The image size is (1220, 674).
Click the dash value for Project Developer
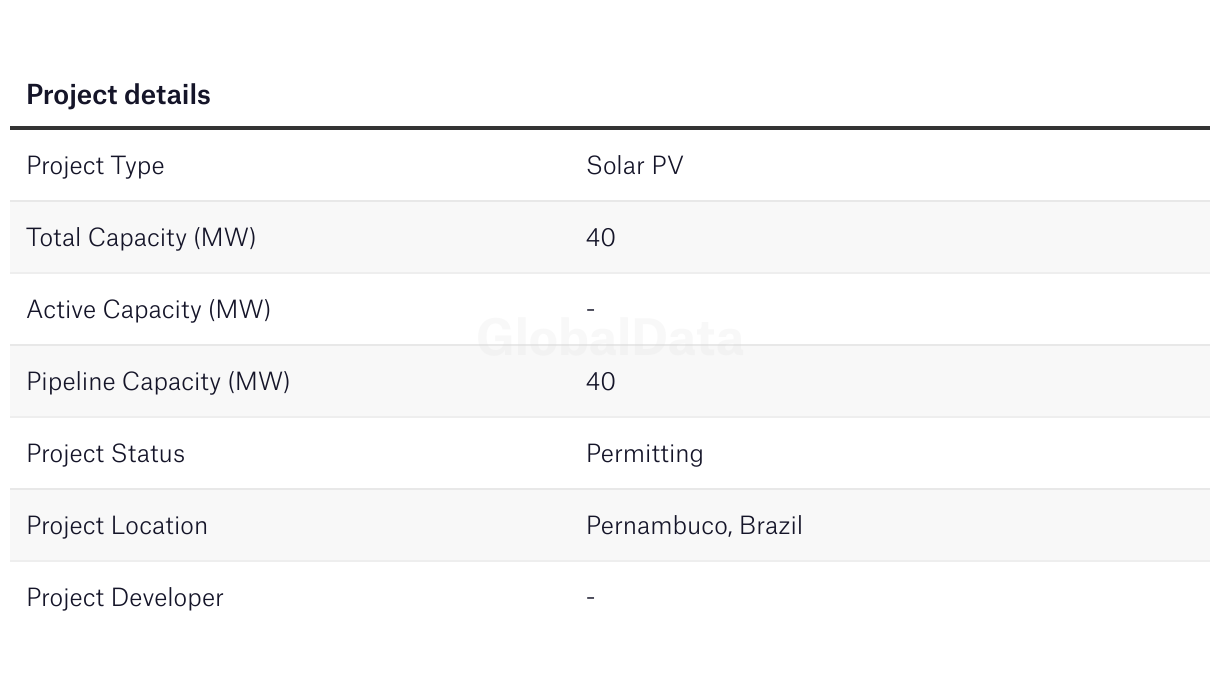coord(591,598)
